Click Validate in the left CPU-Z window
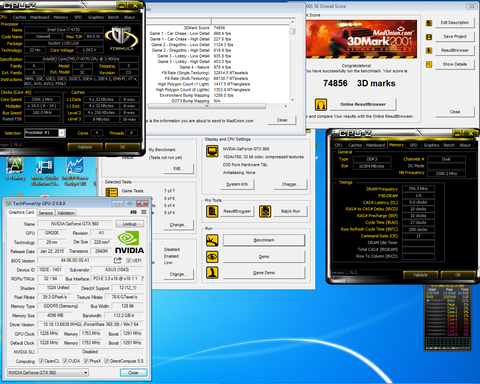Image resolution: width=480 pixels, height=384 pixels. [x=85, y=147]
